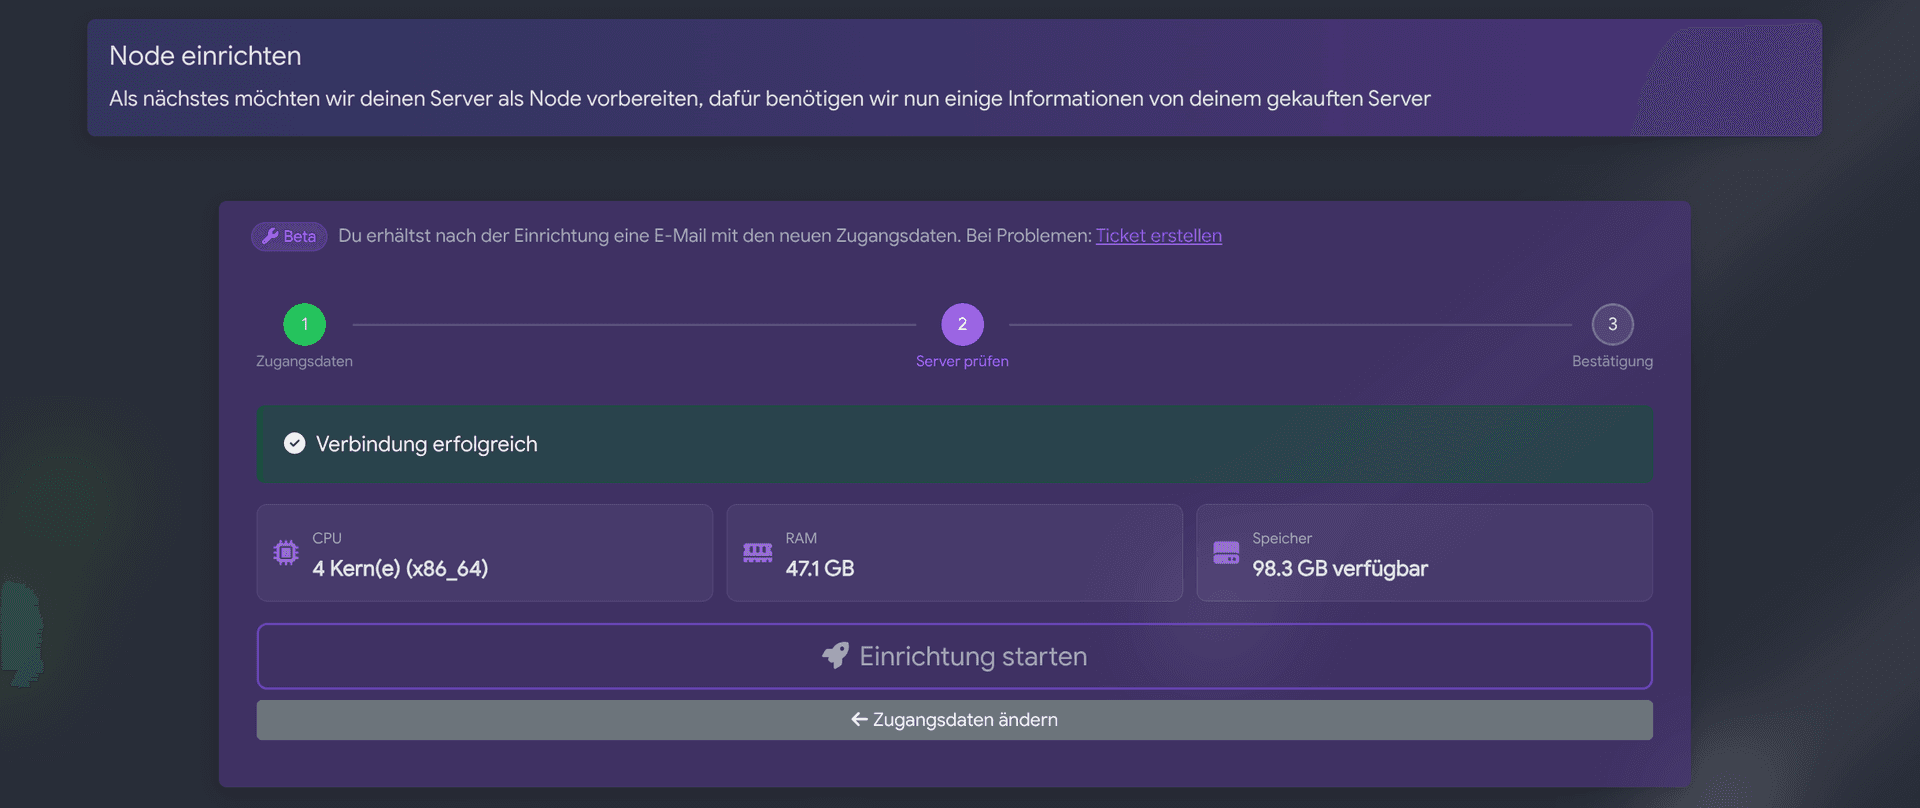Open the Ticket erstellen link
Viewport: 1920px width, 808px height.
(1158, 236)
